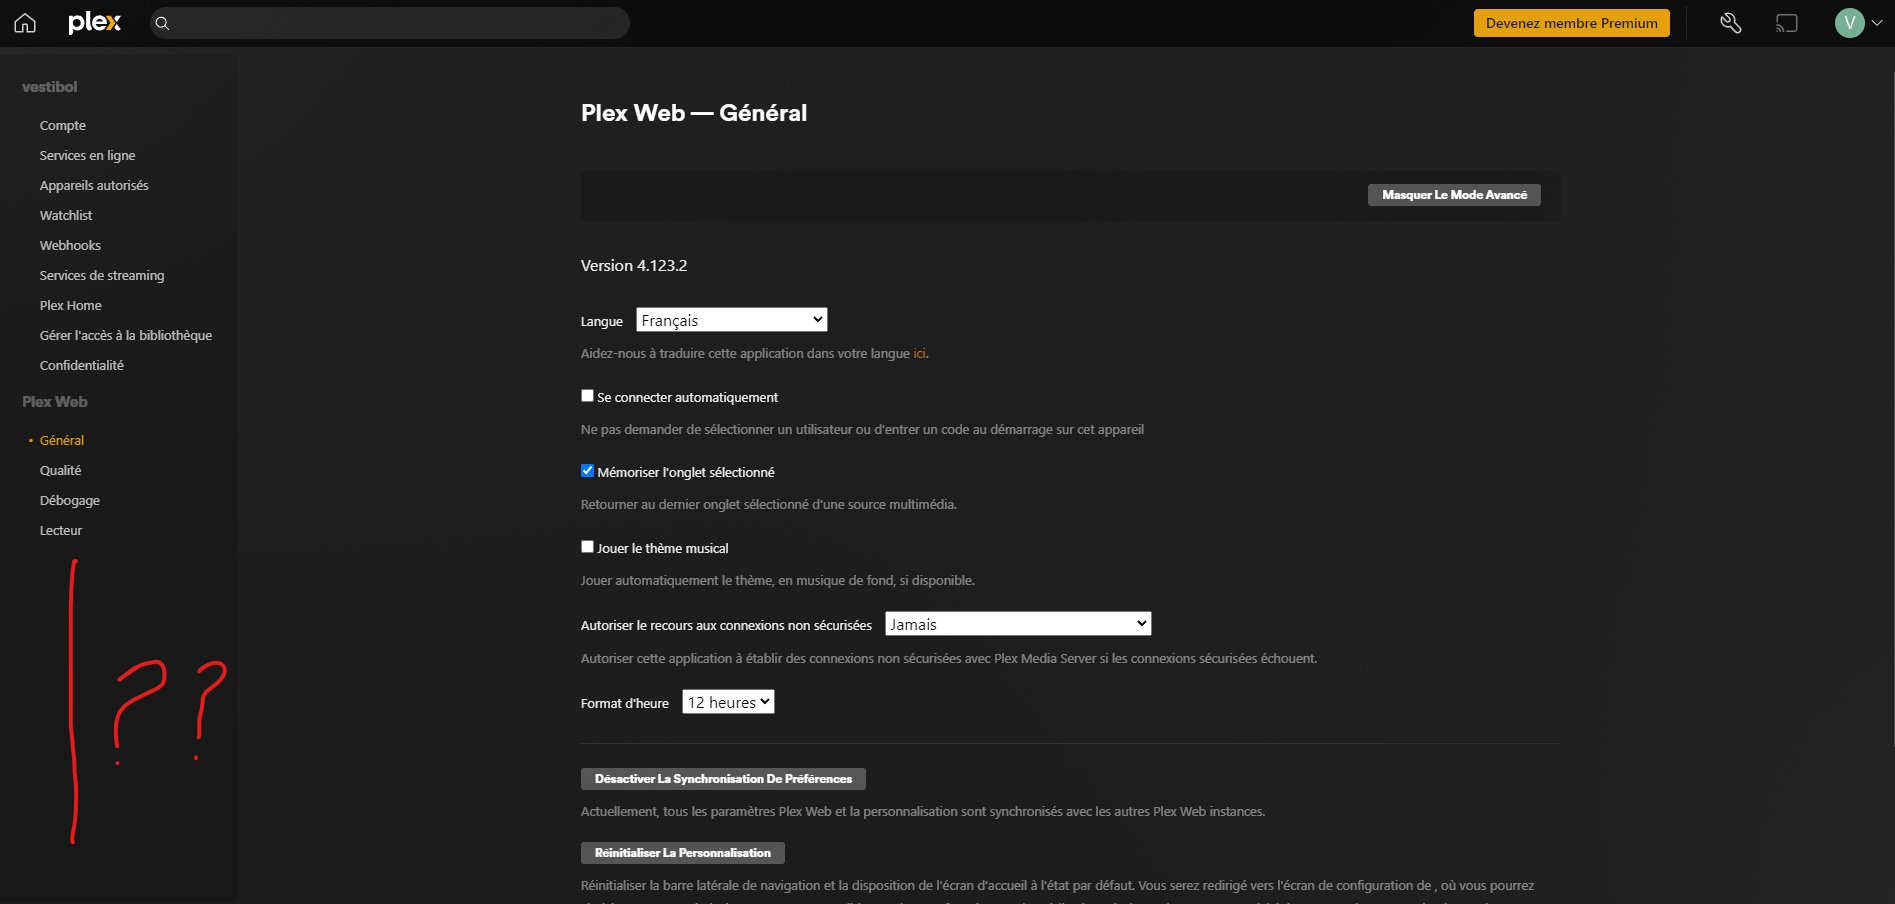The width and height of the screenshot is (1895, 904).
Task: Enable Jouer le thème musical checkbox
Action: (587, 547)
